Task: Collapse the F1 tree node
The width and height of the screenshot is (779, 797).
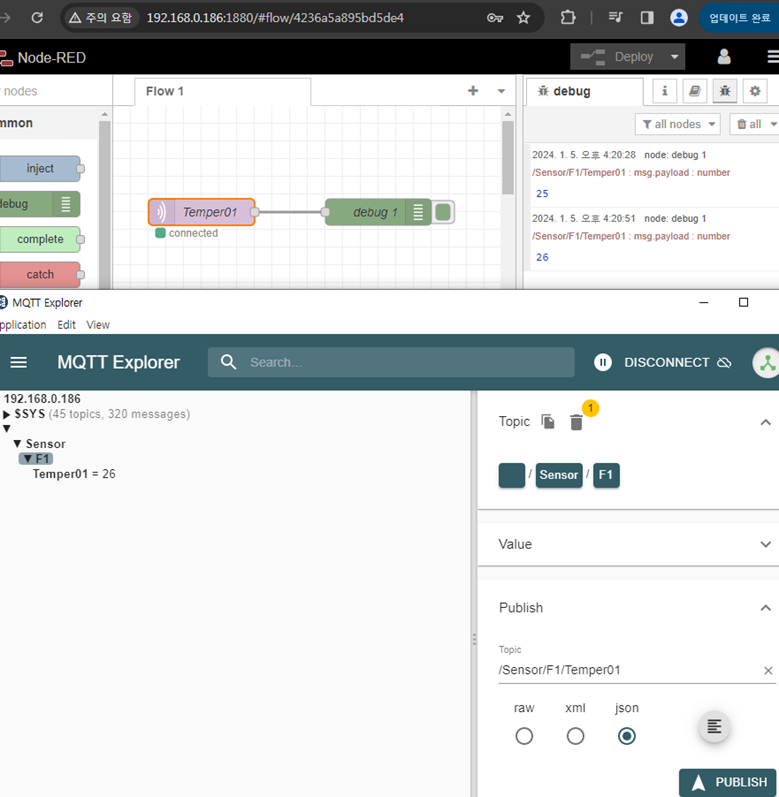Action: point(27,459)
